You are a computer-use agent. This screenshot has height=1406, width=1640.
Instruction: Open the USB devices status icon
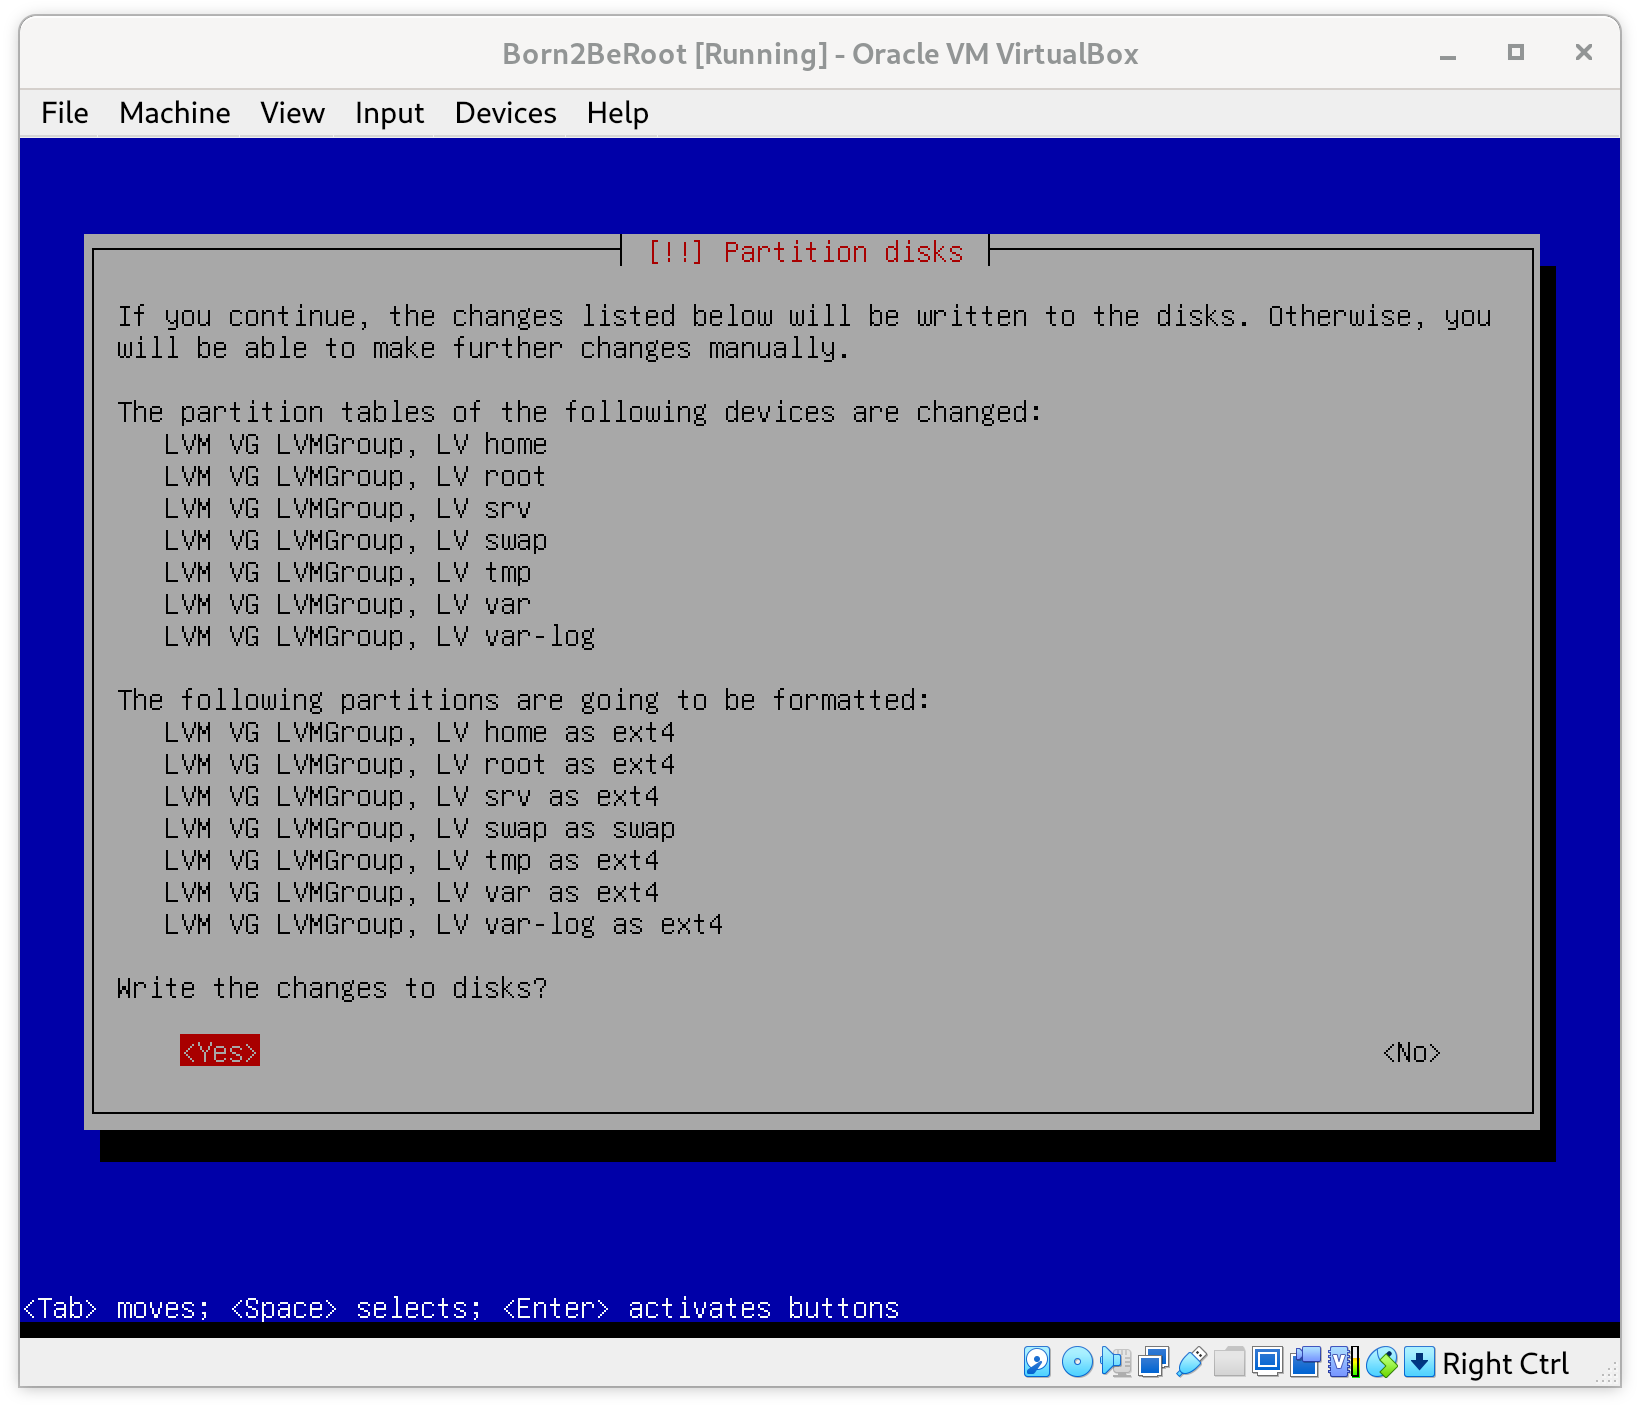(1191, 1362)
